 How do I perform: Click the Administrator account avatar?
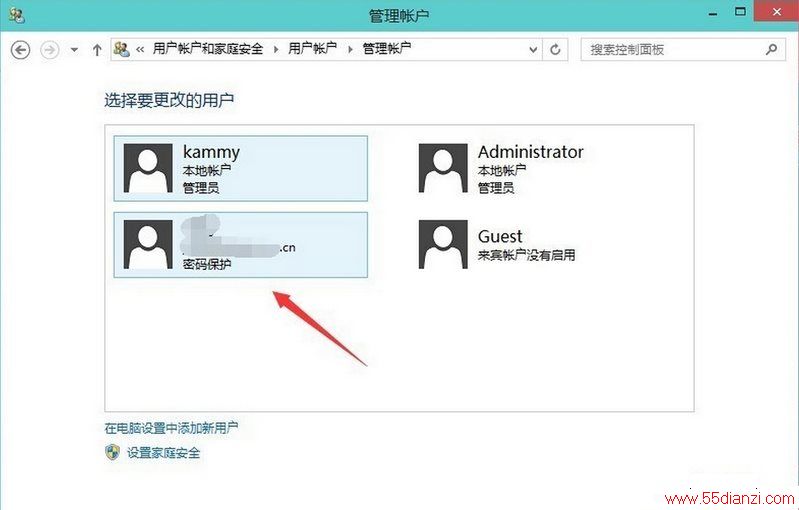click(x=443, y=168)
